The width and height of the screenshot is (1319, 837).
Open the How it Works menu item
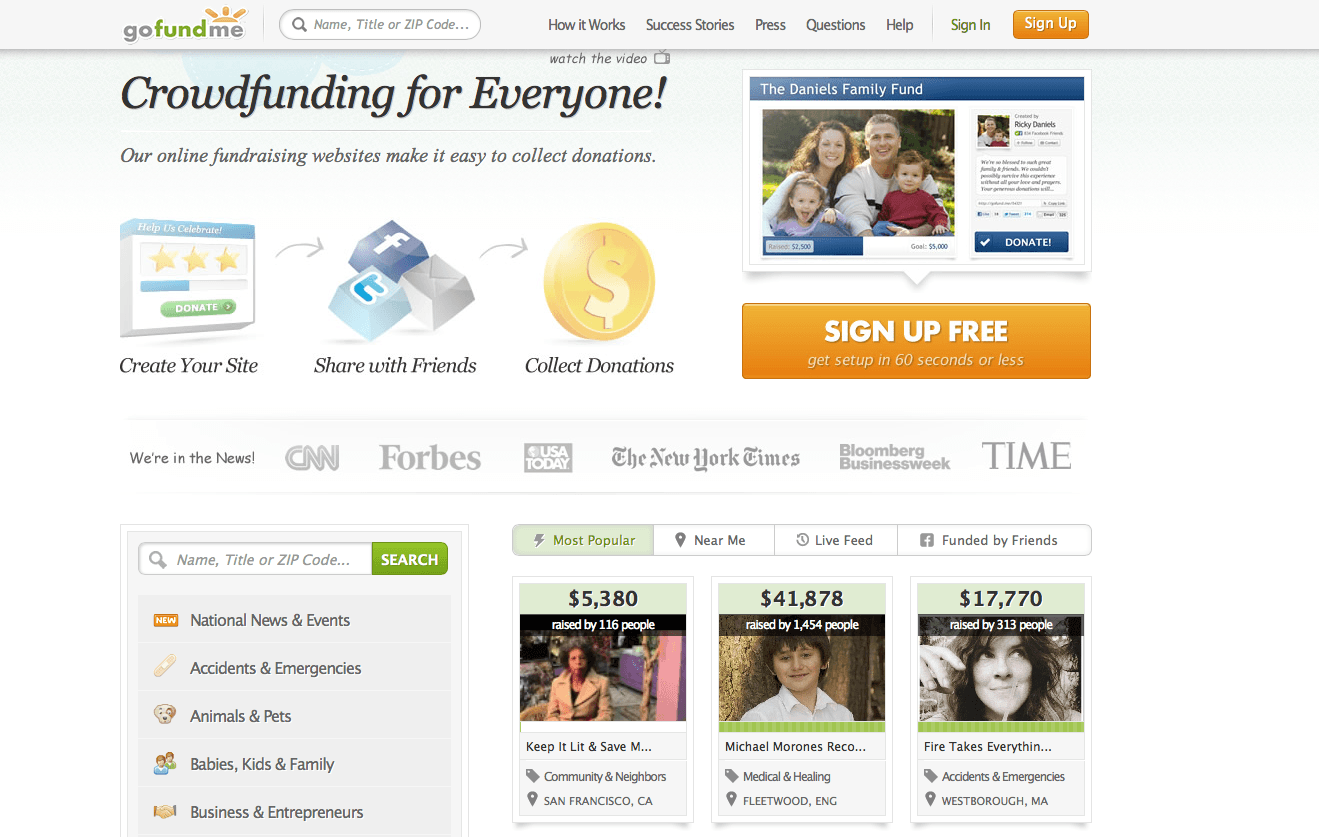tap(586, 25)
